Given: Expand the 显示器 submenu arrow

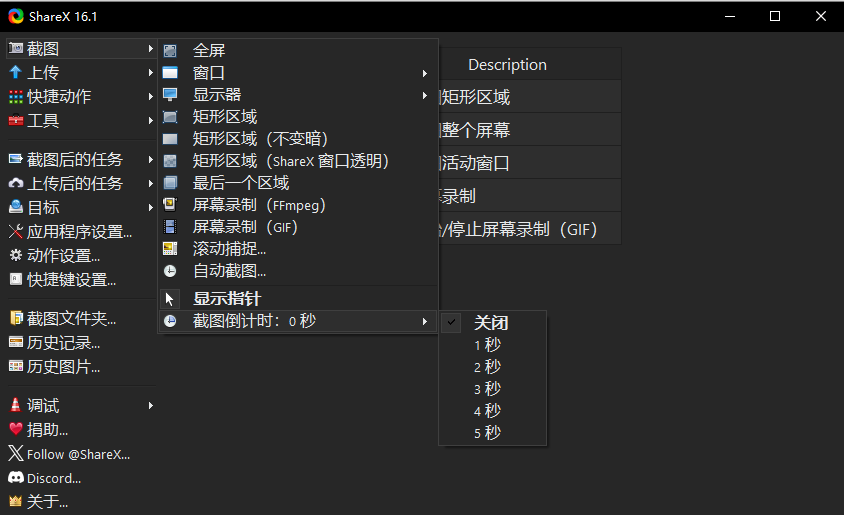Looking at the screenshot, I should 425,95.
